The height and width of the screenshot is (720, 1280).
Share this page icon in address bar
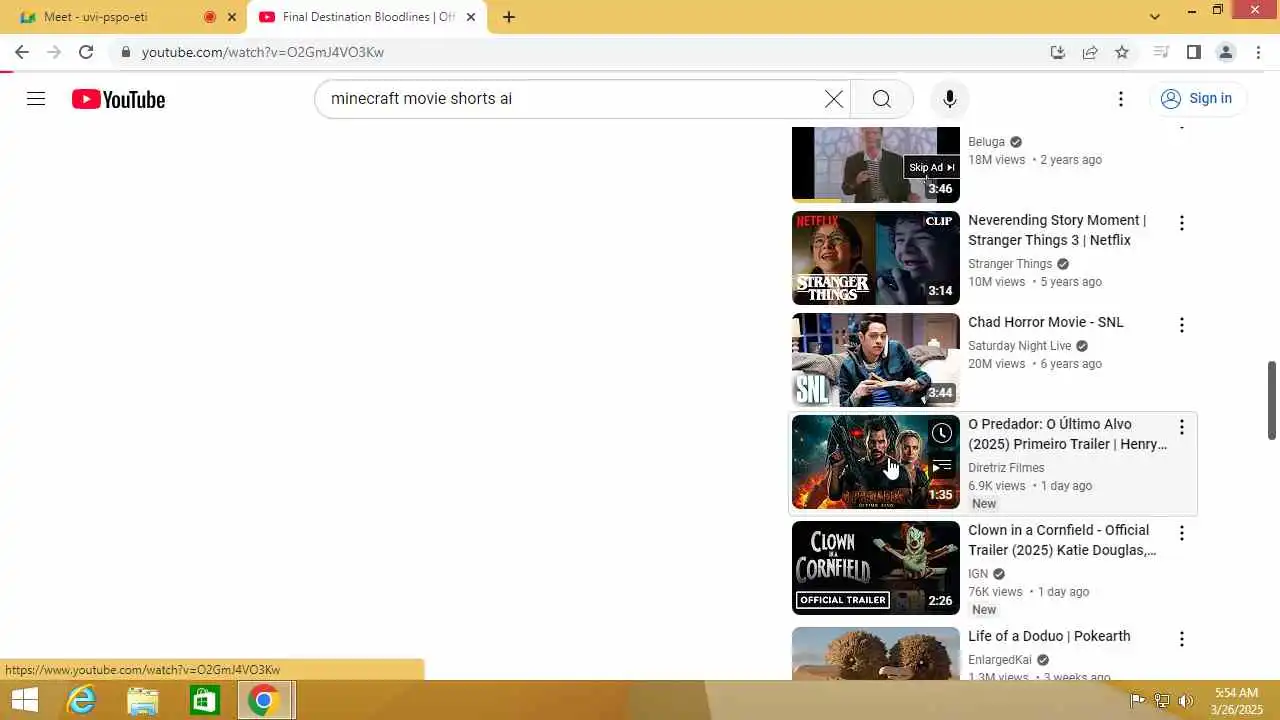pos(1090,52)
